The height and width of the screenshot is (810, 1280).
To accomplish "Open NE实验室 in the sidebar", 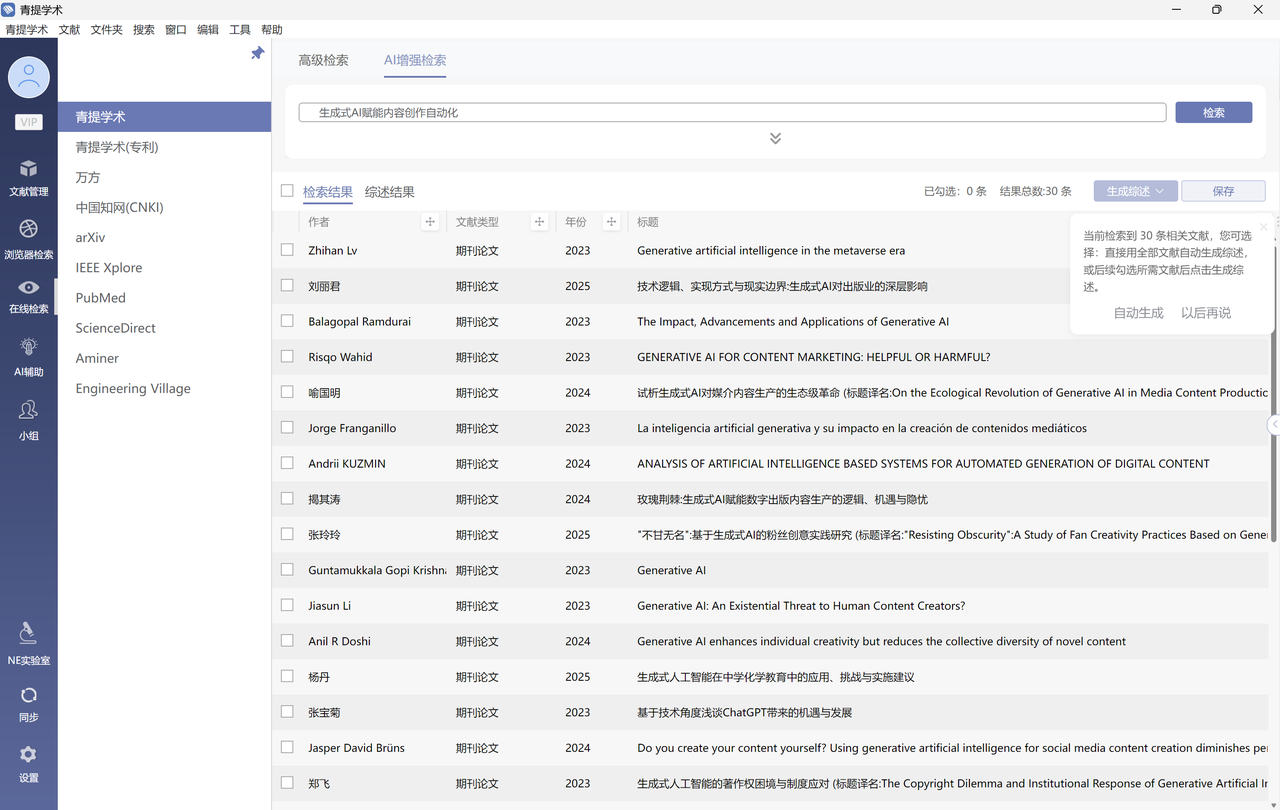I will click(x=29, y=644).
